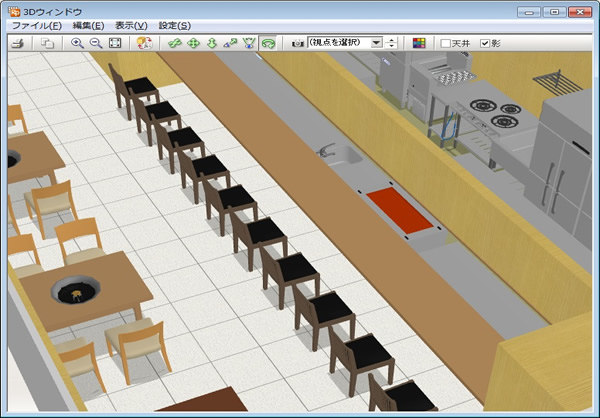Open the 設定(S) menu
Screen dimensions: 600x418
click(x=174, y=25)
